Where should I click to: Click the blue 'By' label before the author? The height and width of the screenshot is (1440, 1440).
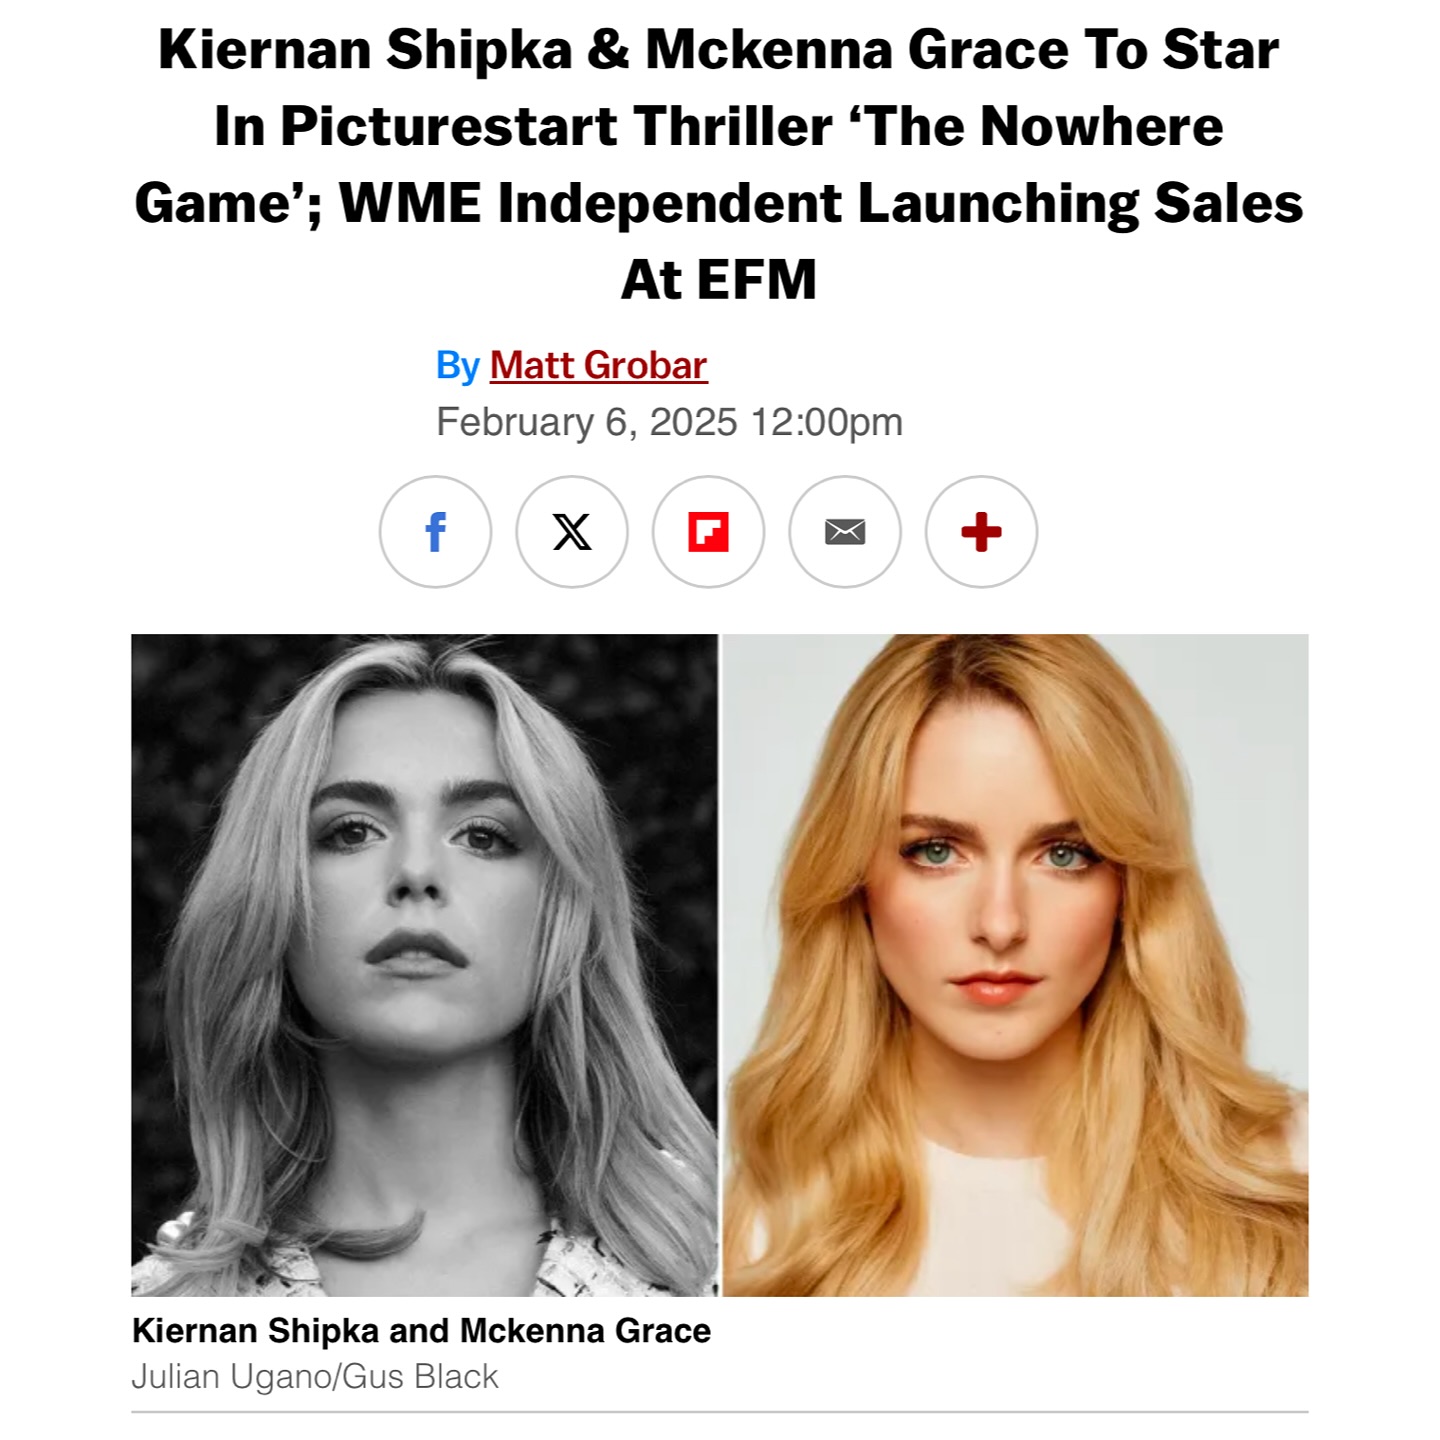coord(458,366)
